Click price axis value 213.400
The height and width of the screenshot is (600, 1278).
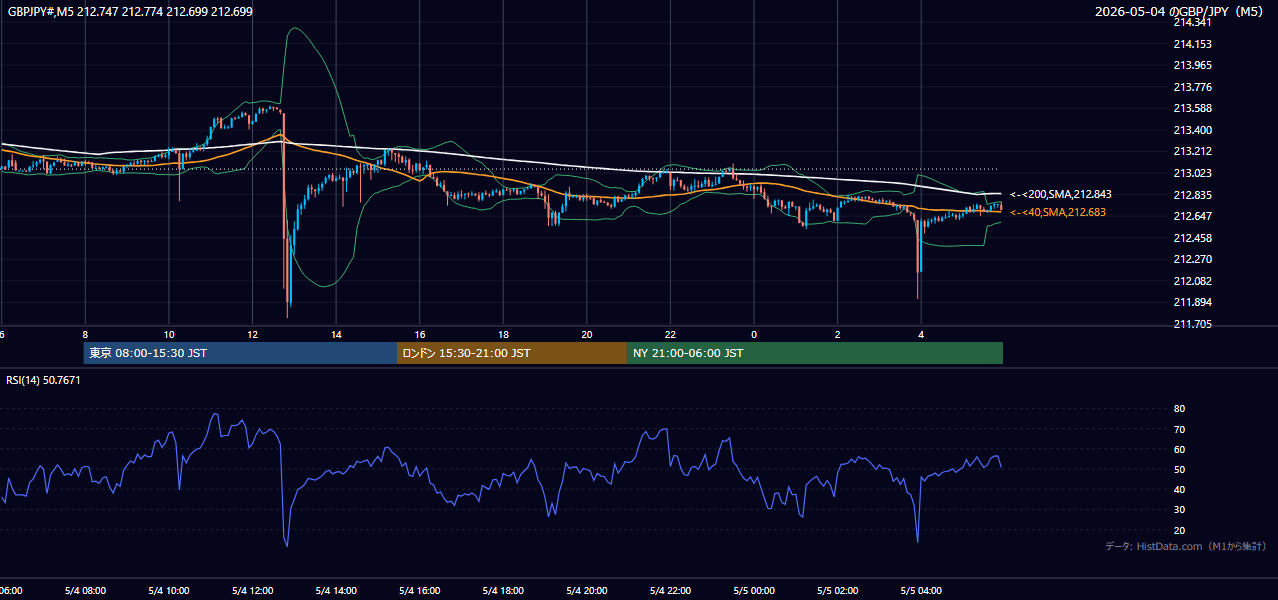tap(1192, 130)
